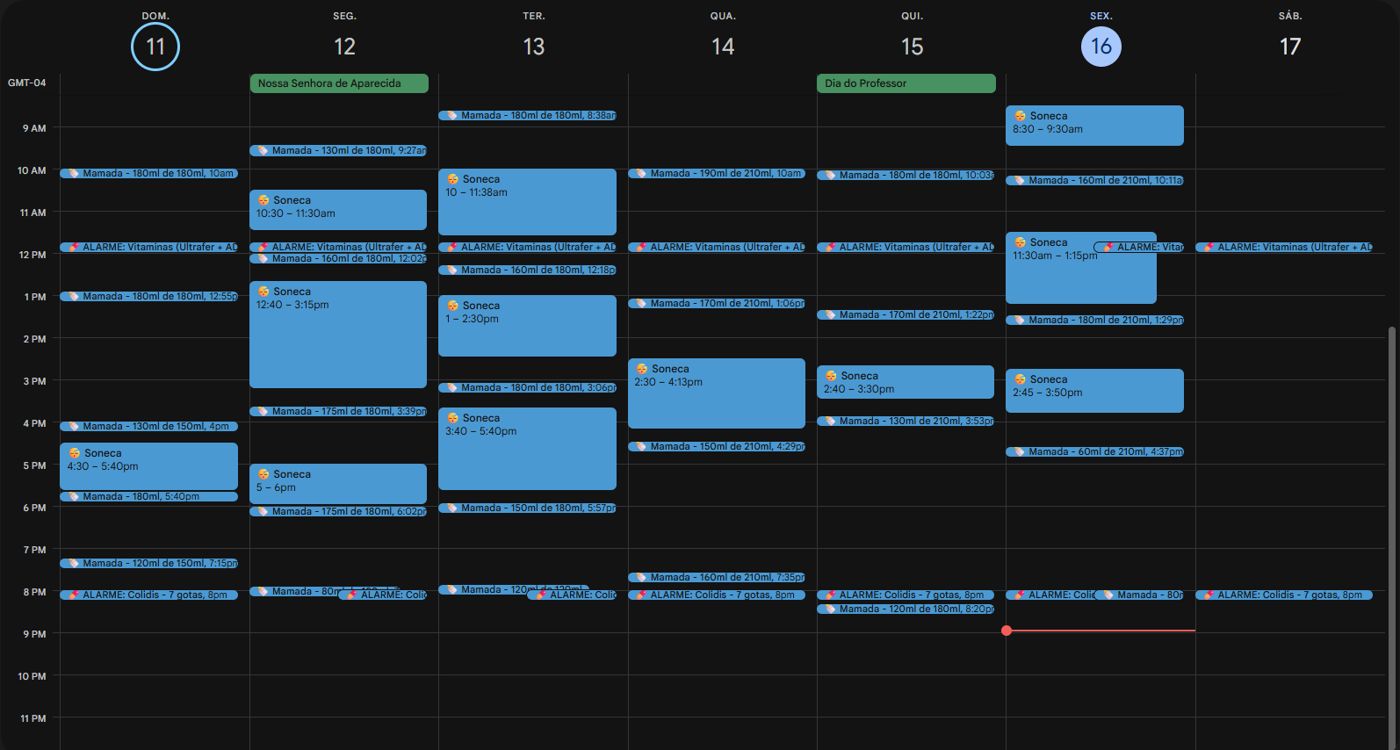Open the Dia do Professor all-day event
Screen dimensions: 1400x750
pyautogui.click(x=906, y=84)
